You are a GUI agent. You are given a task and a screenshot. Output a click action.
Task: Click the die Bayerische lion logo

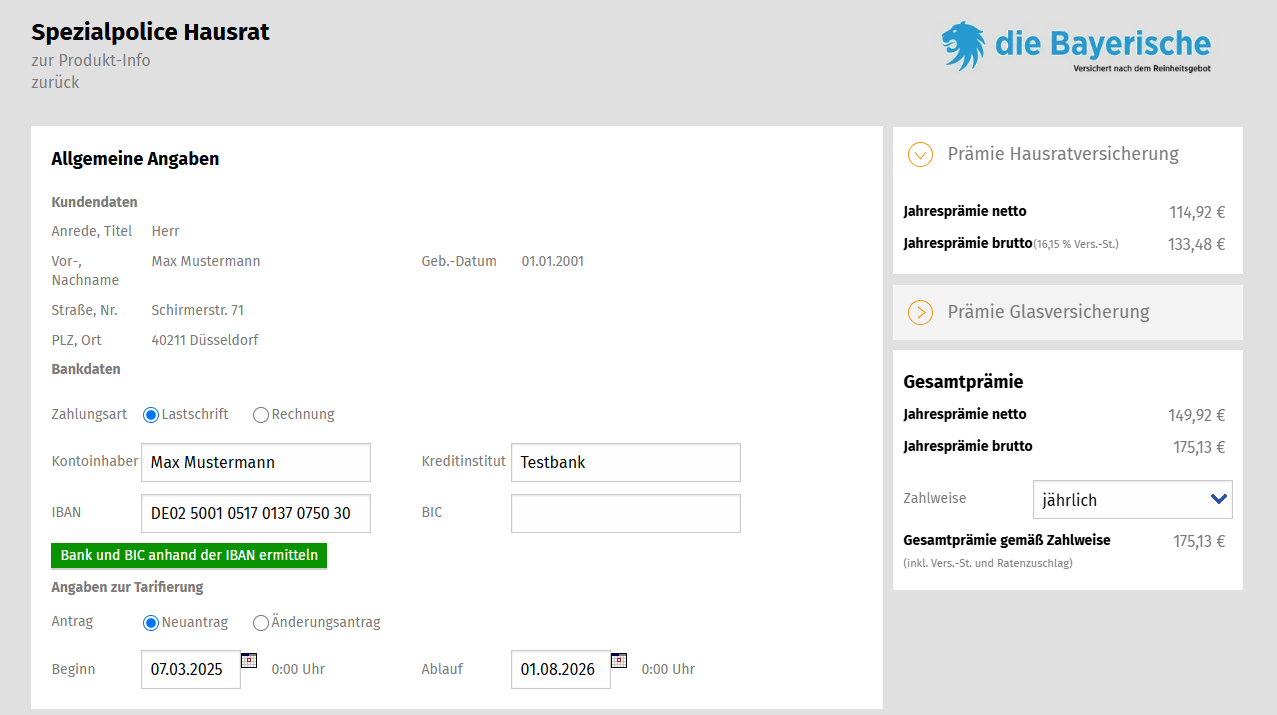[962, 46]
